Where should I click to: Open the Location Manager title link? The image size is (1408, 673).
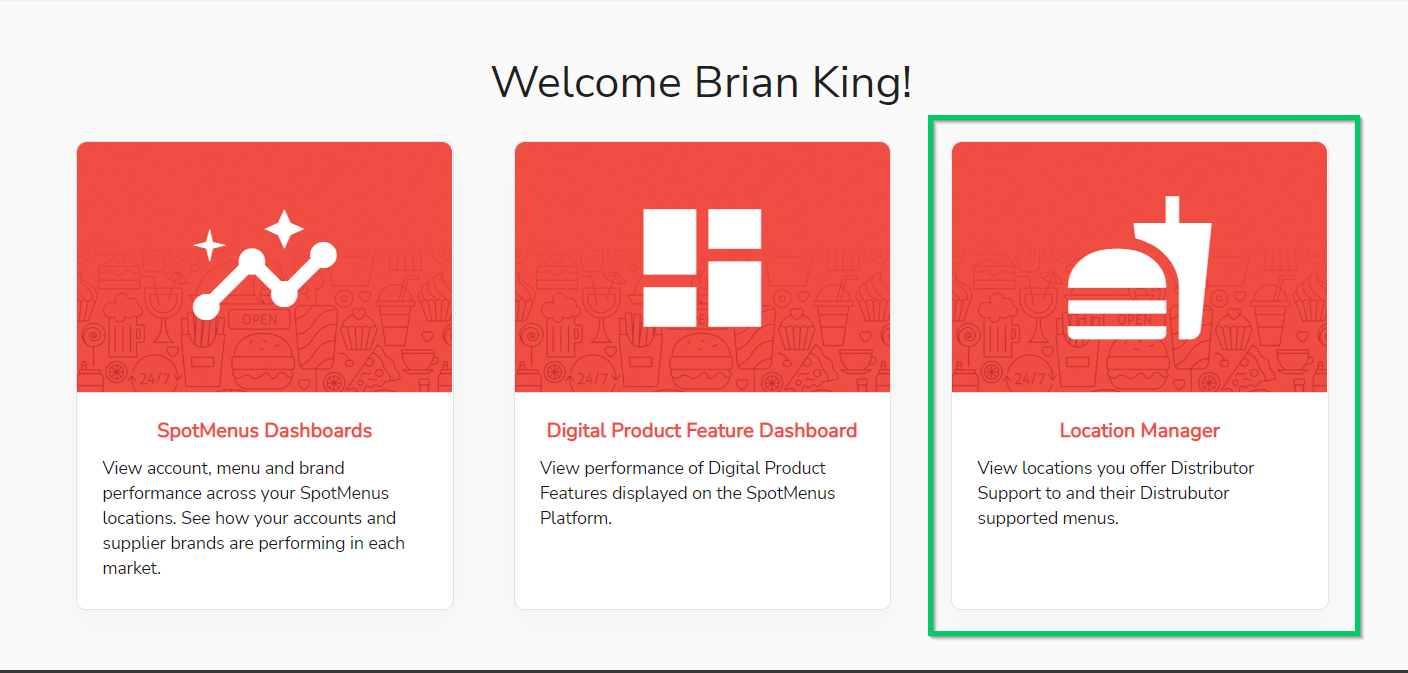coord(1140,431)
